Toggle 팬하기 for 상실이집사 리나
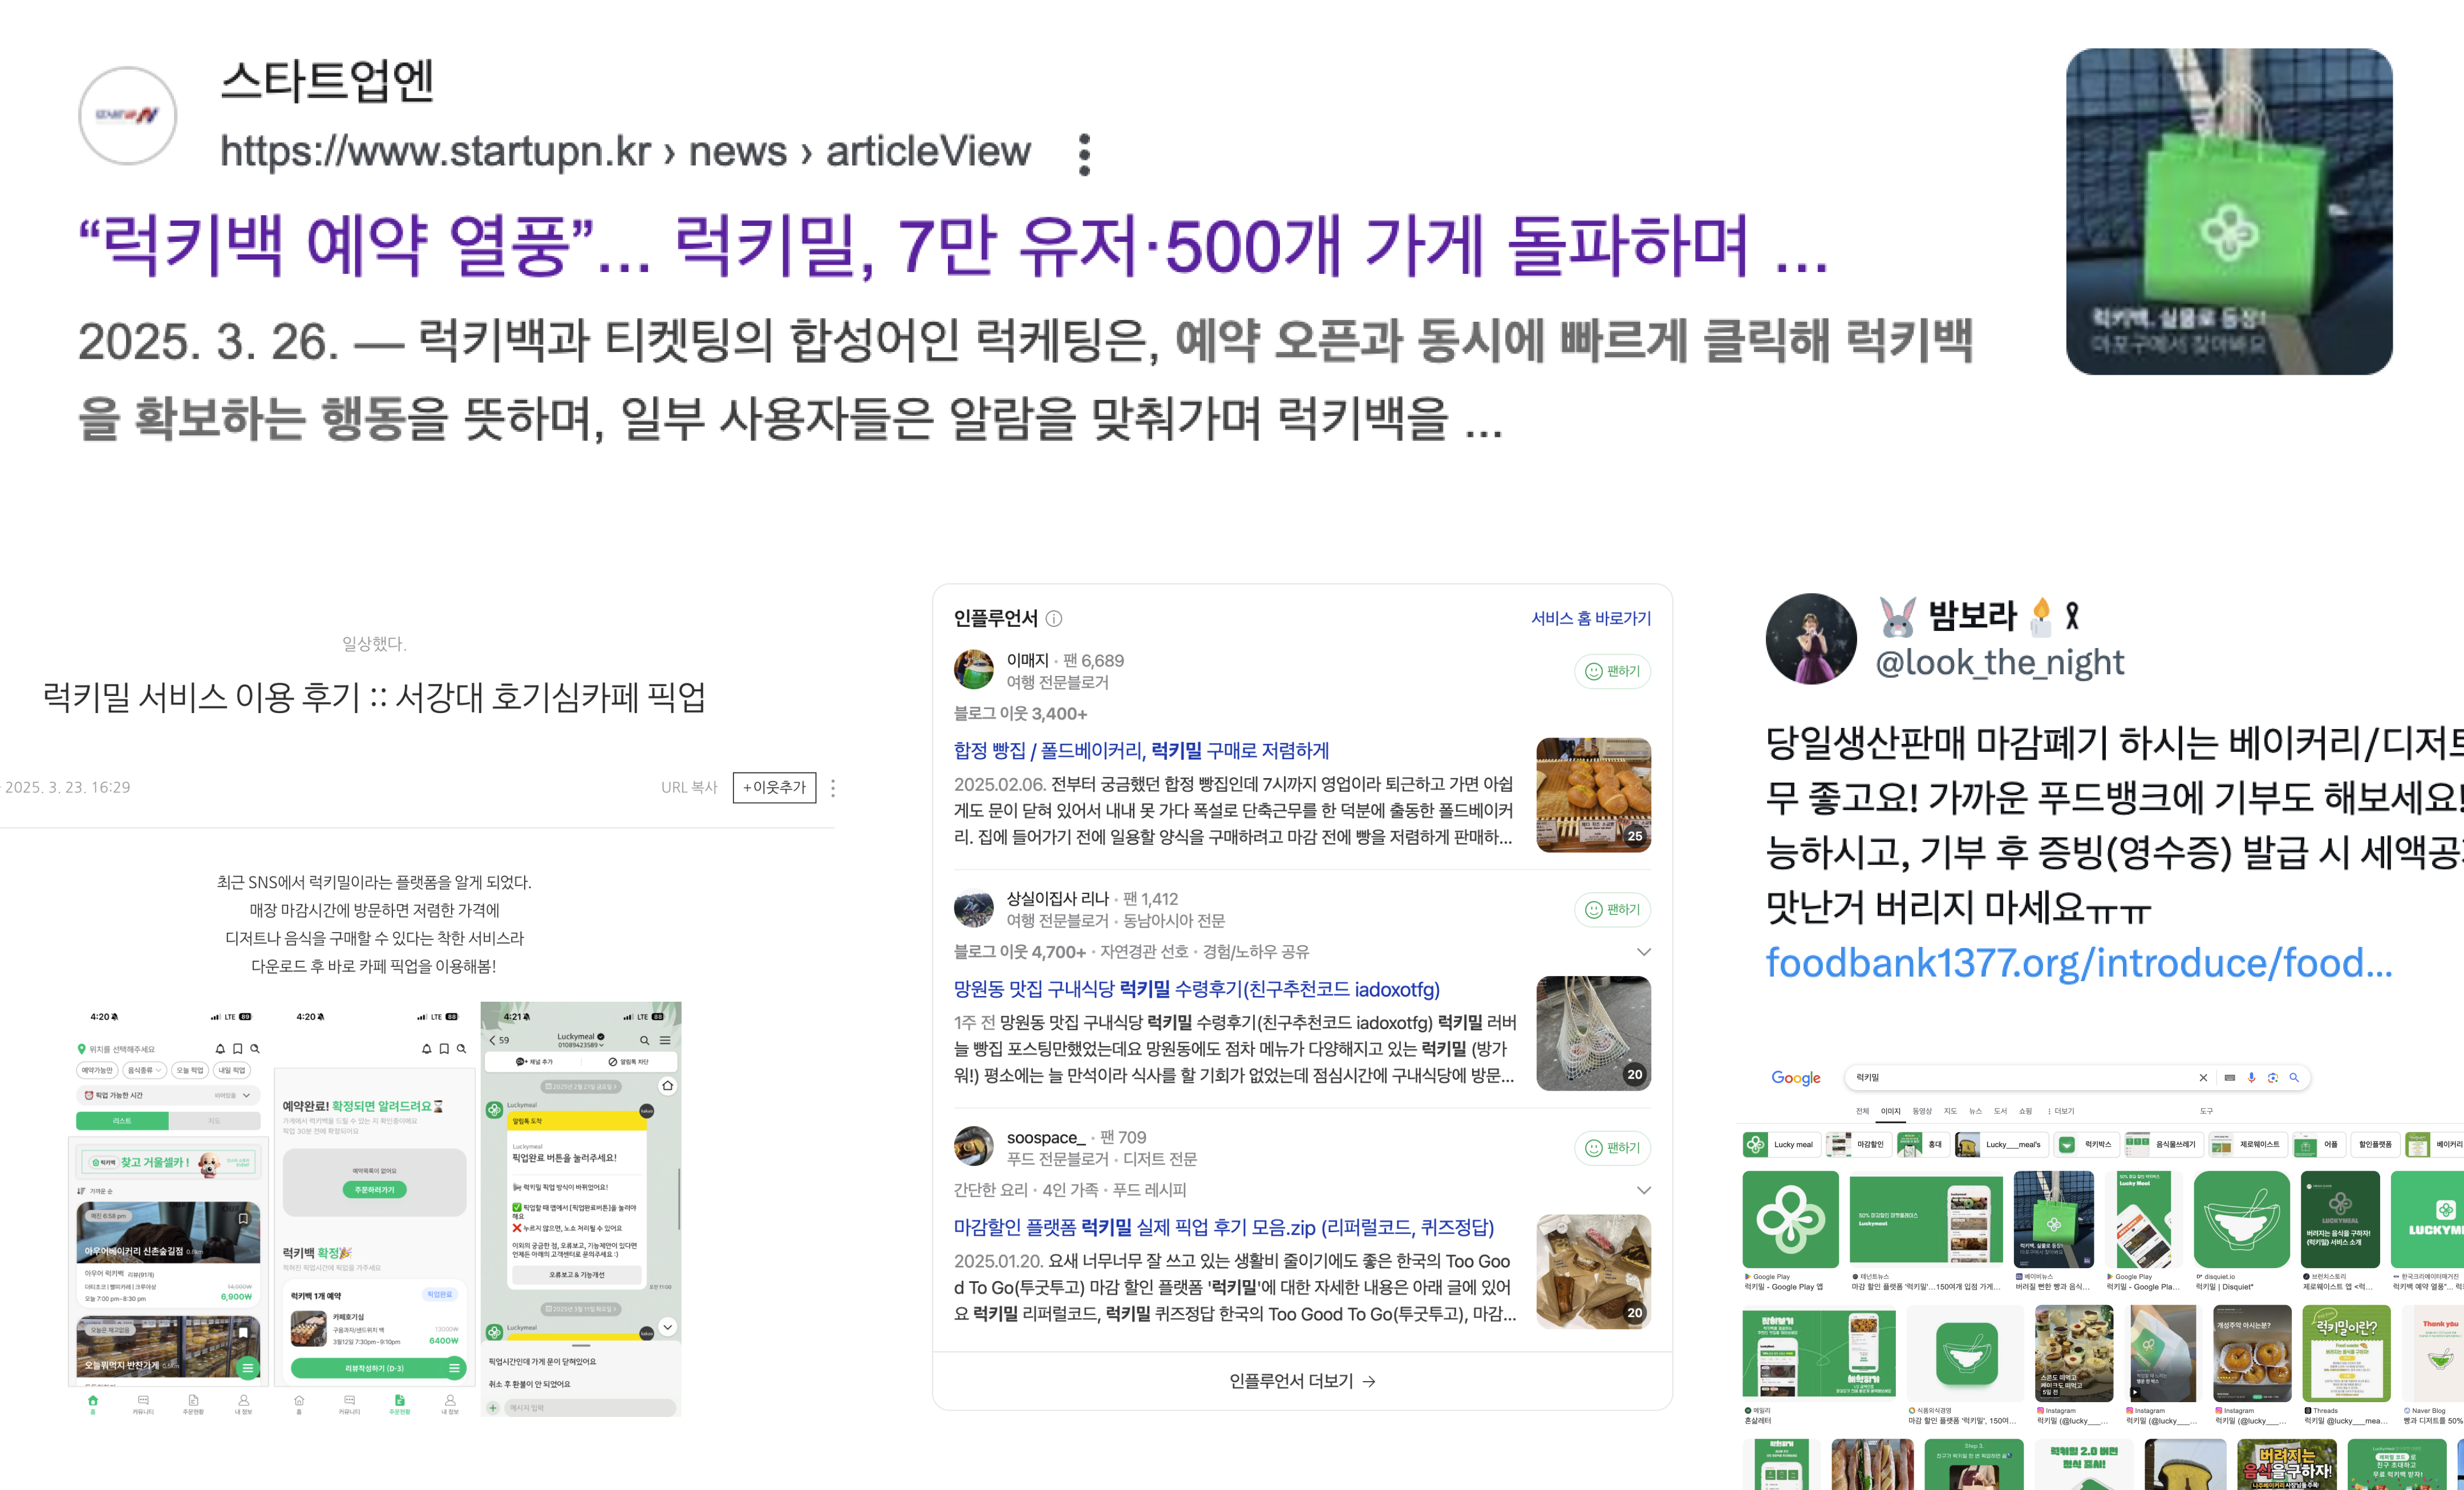Image resolution: width=2464 pixels, height=1490 pixels. (x=1612, y=909)
